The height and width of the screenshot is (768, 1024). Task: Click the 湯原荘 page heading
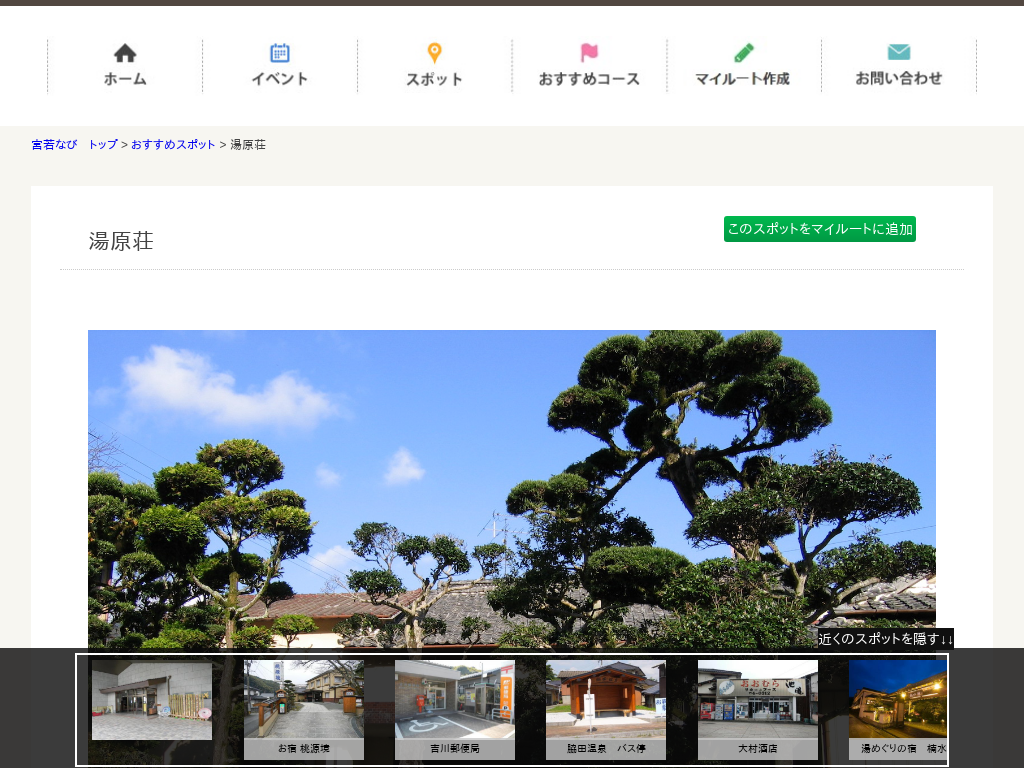[x=121, y=241]
